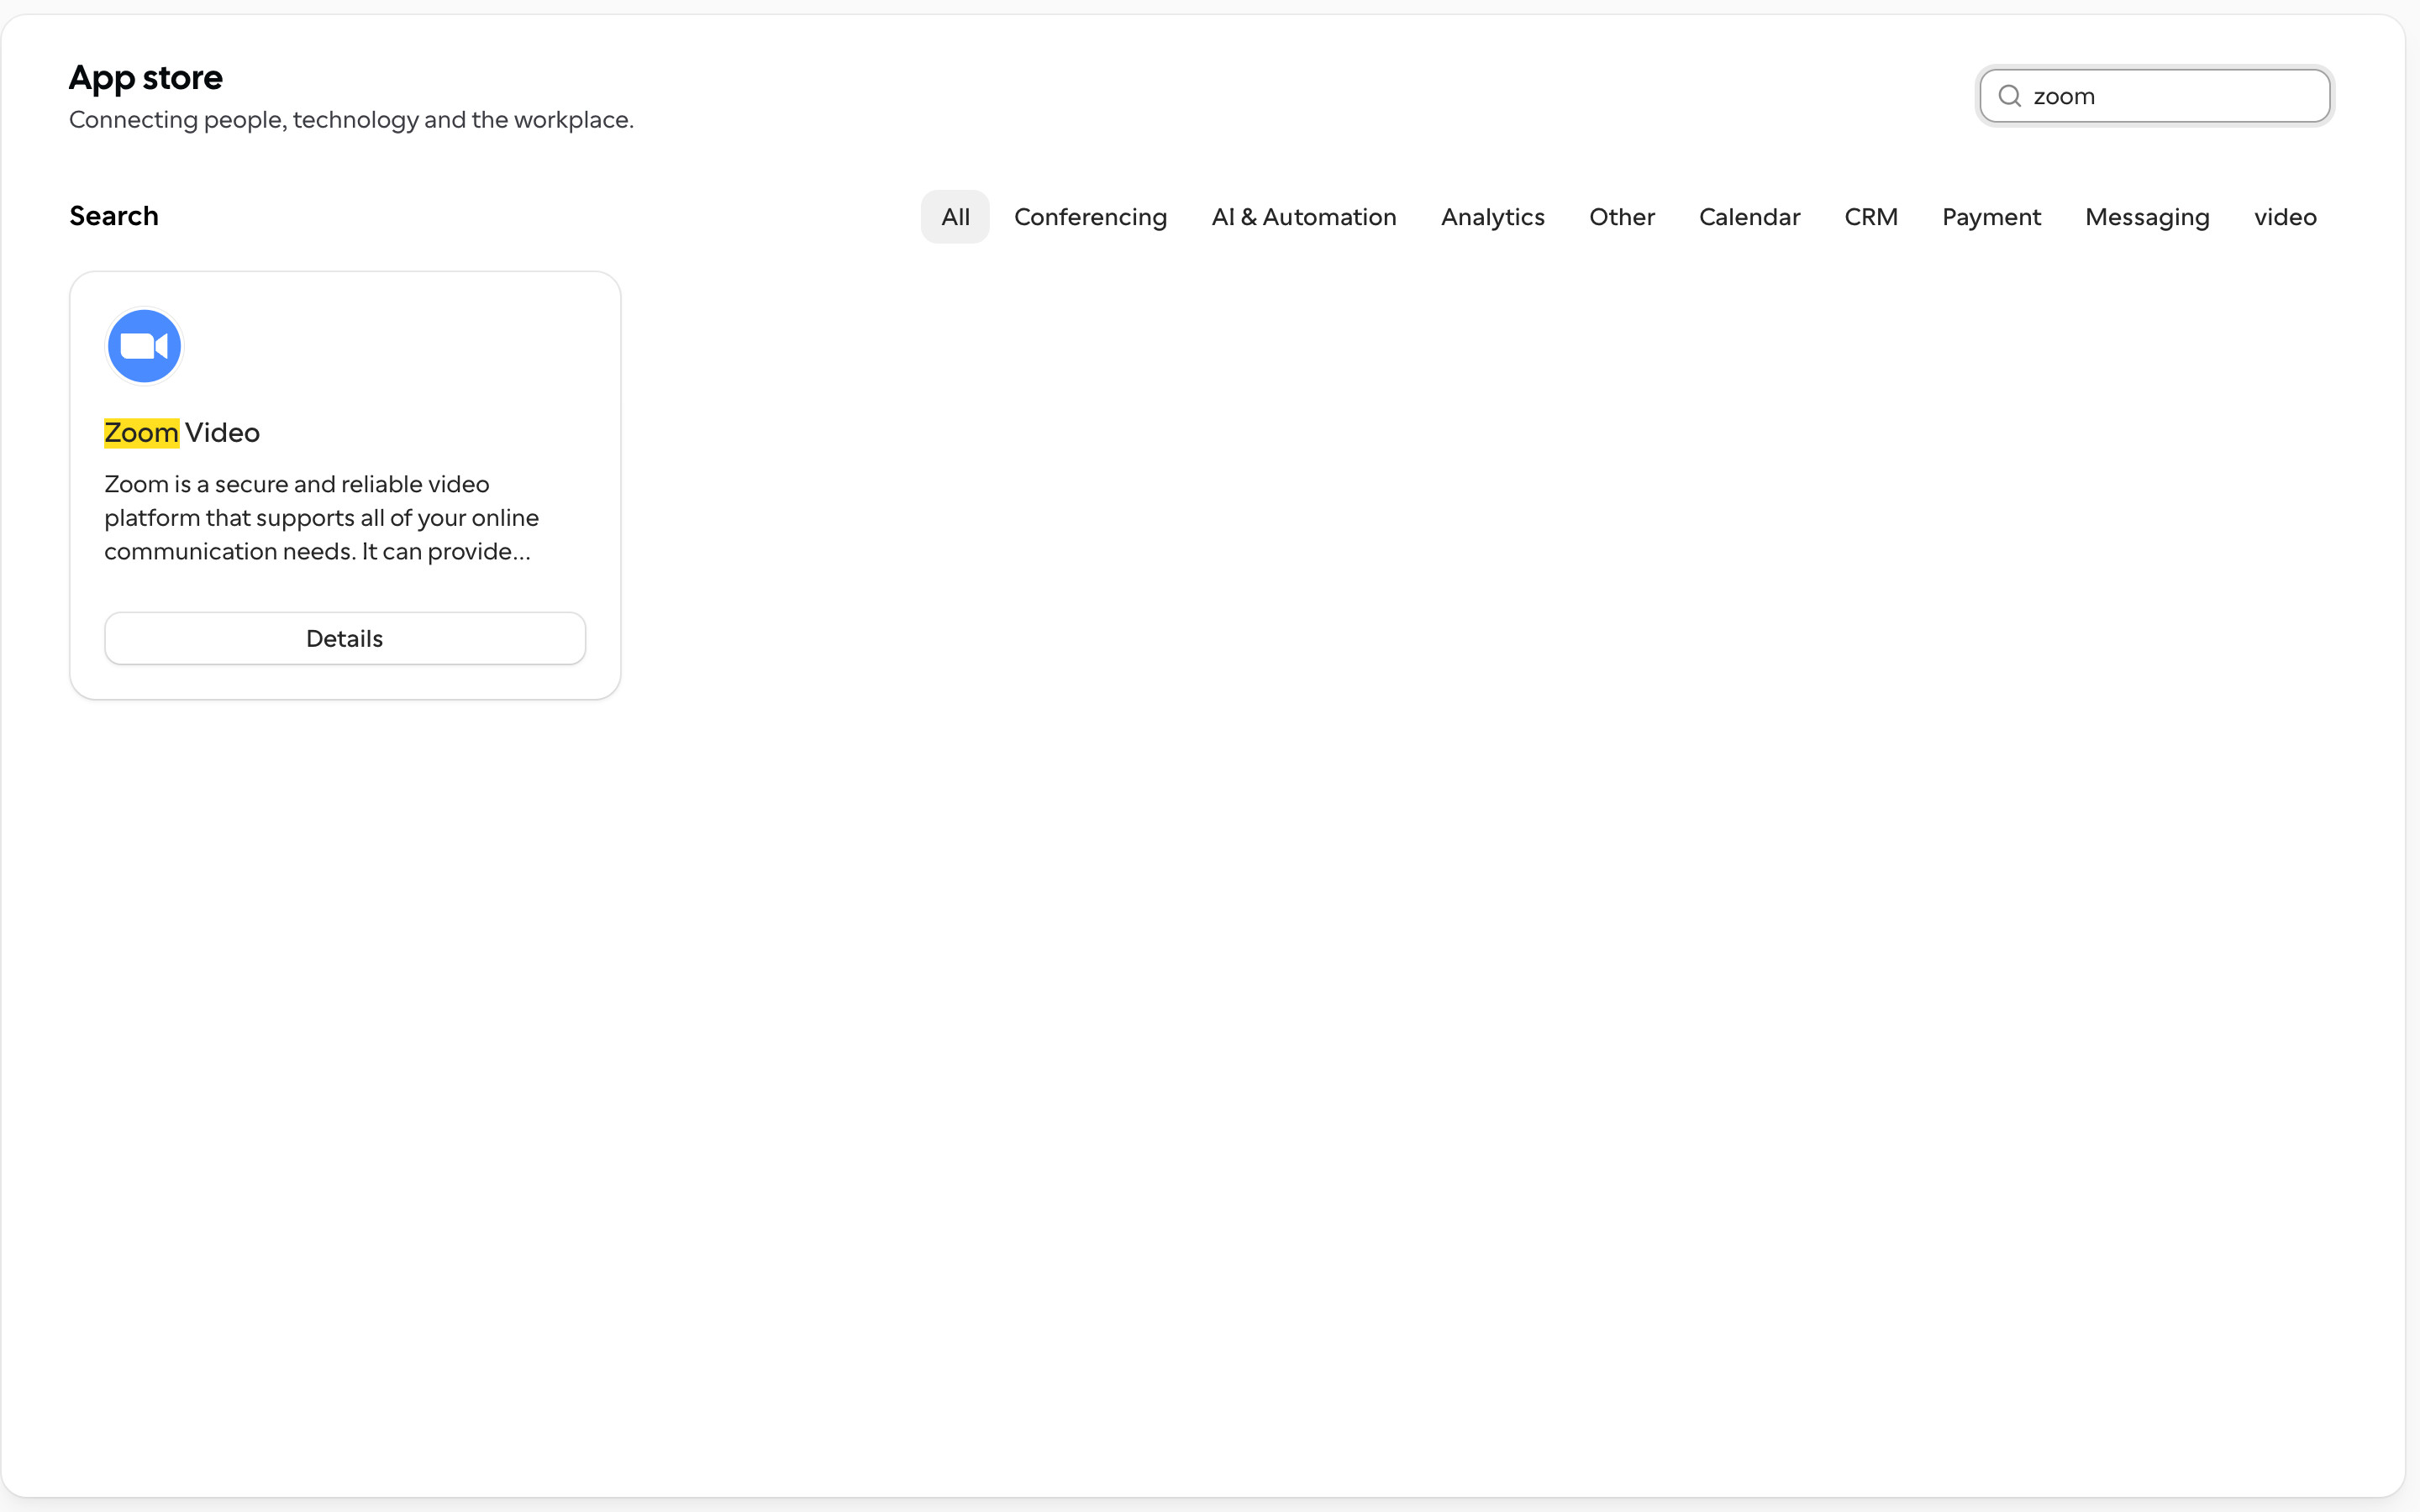Screen dimensions: 2420x1512
Task: Click the Zoom Video description text
Action: [x=321, y=518]
